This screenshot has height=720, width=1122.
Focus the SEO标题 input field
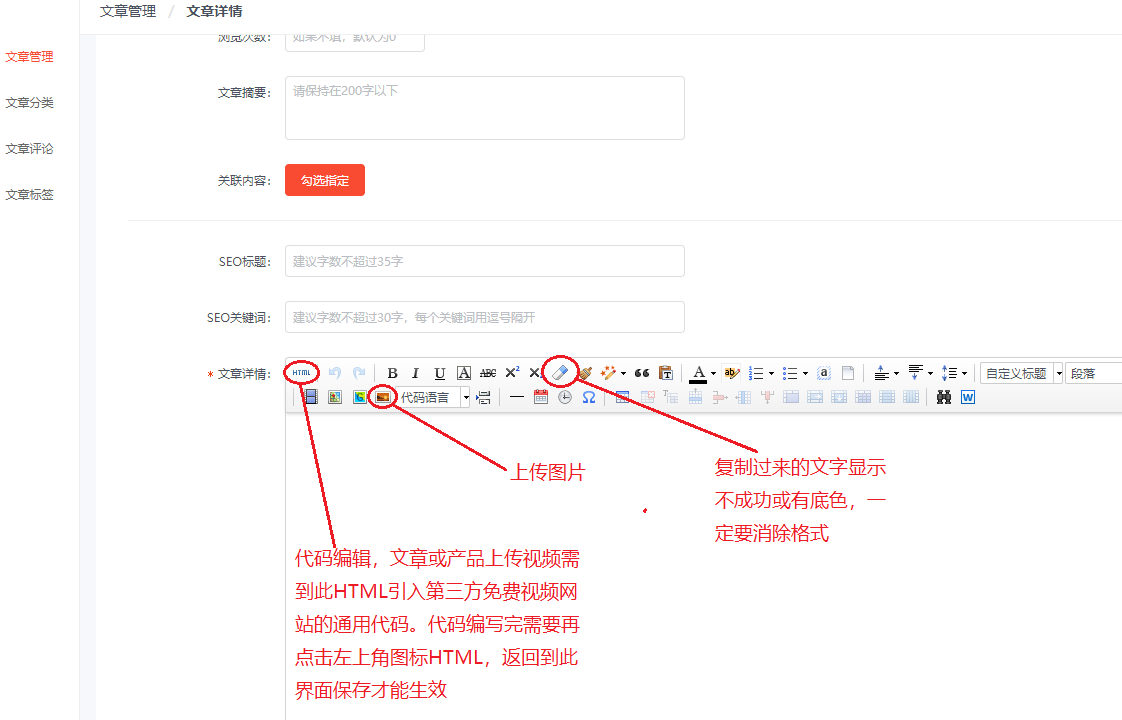pos(484,261)
